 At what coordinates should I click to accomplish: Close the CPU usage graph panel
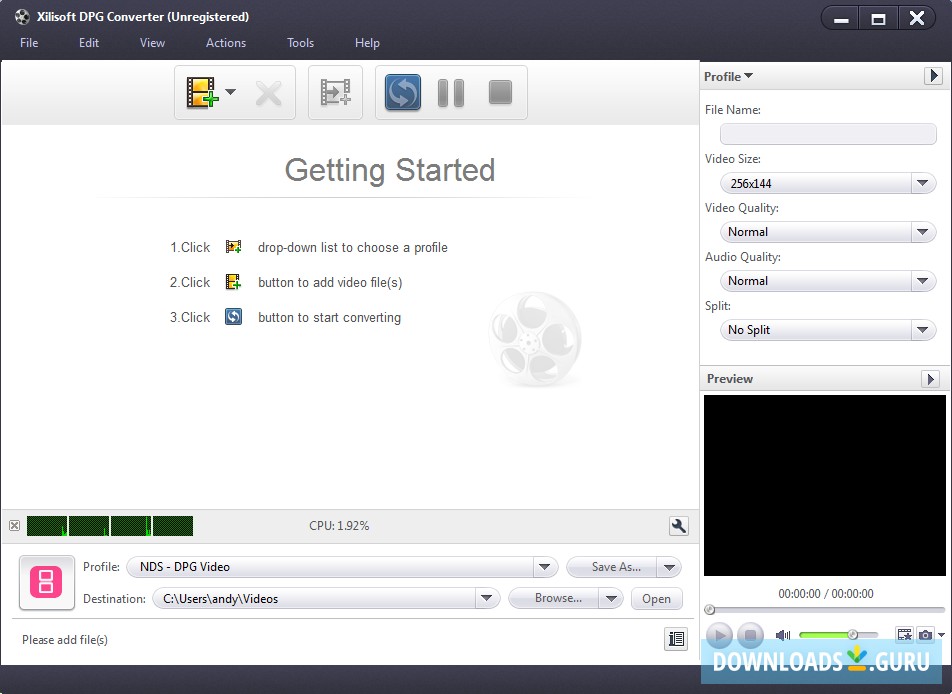[x=14, y=526]
